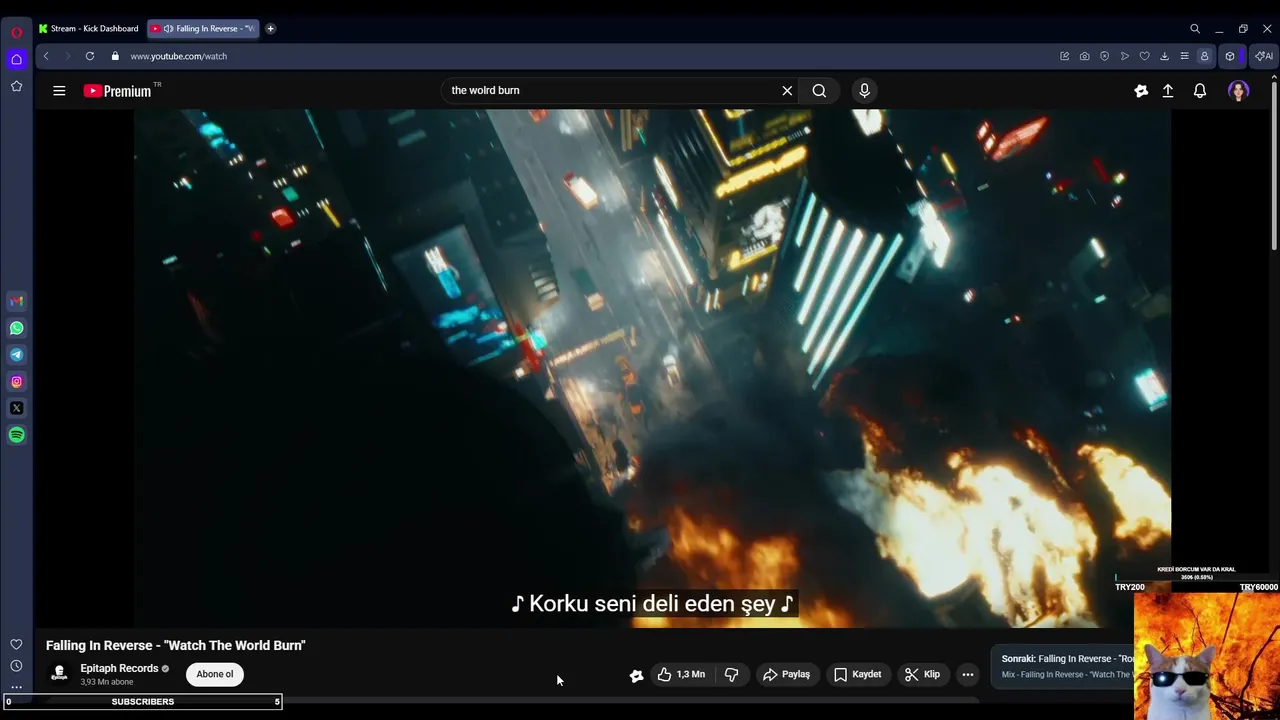Mute the tab via speaker icon

[168, 29]
